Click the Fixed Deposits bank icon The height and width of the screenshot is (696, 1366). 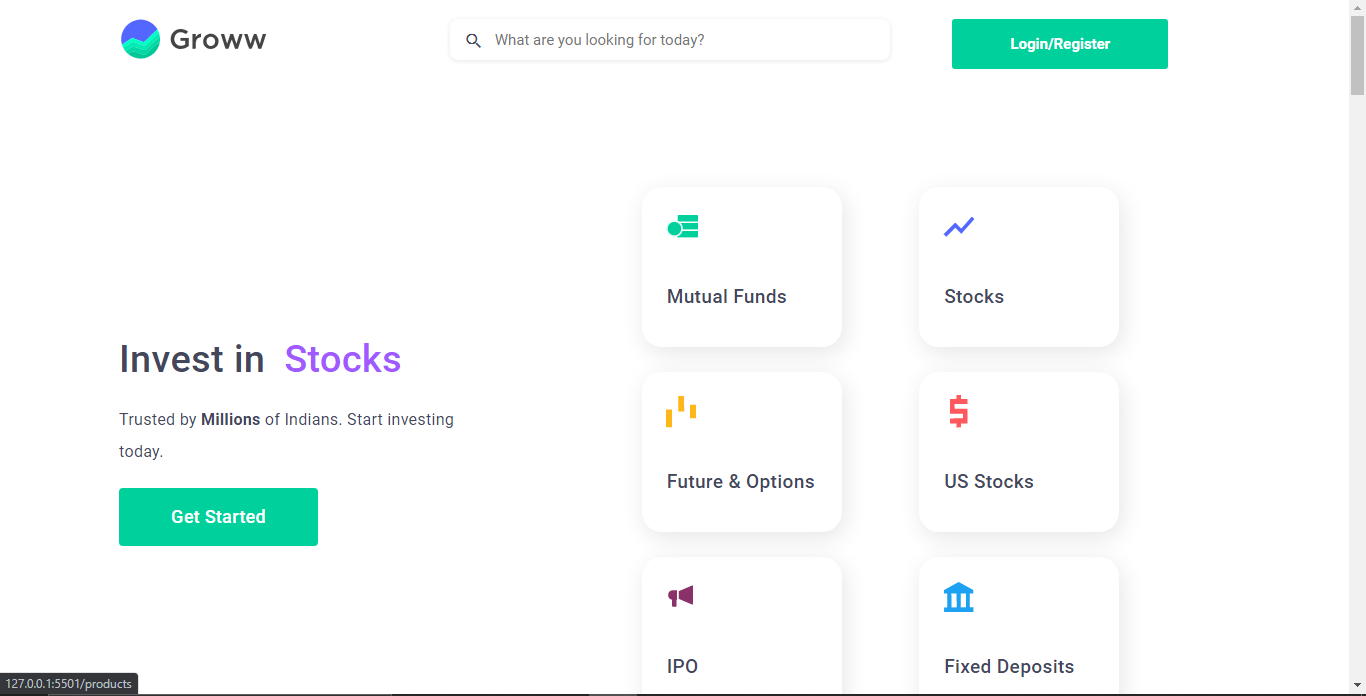tap(958, 597)
